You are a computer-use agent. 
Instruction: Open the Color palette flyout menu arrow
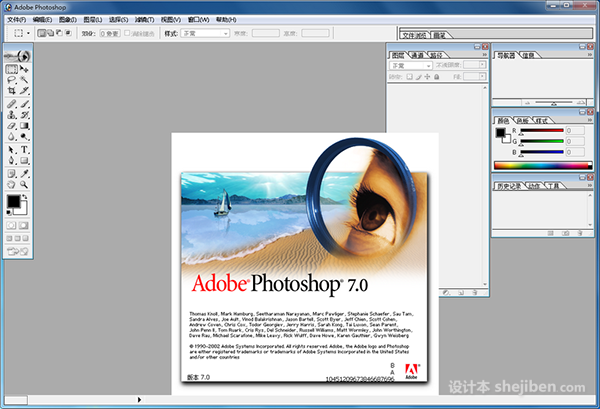[x=590, y=120]
